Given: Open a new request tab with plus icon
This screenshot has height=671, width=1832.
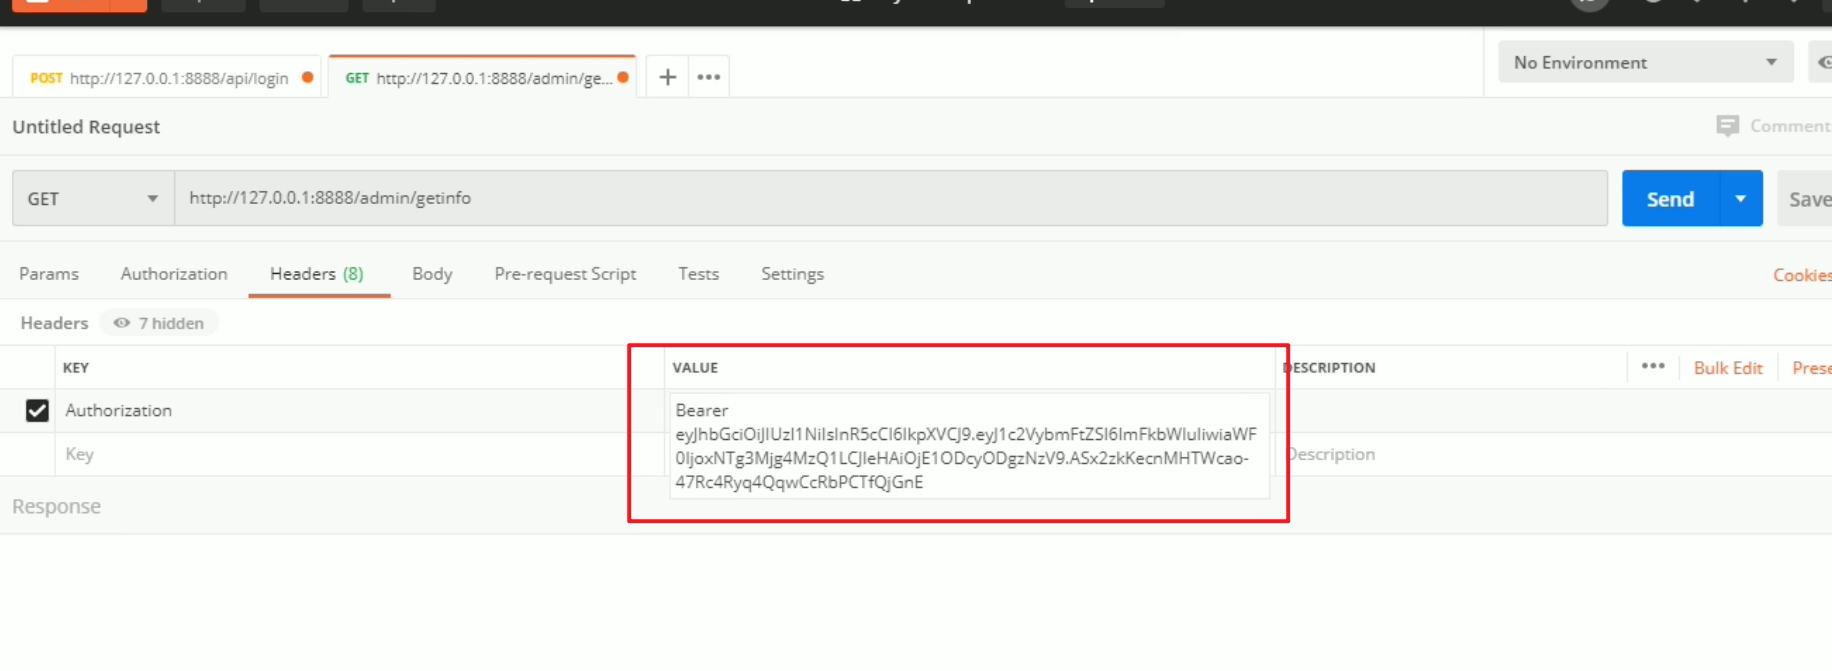Looking at the screenshot, I should click(668, 77).
